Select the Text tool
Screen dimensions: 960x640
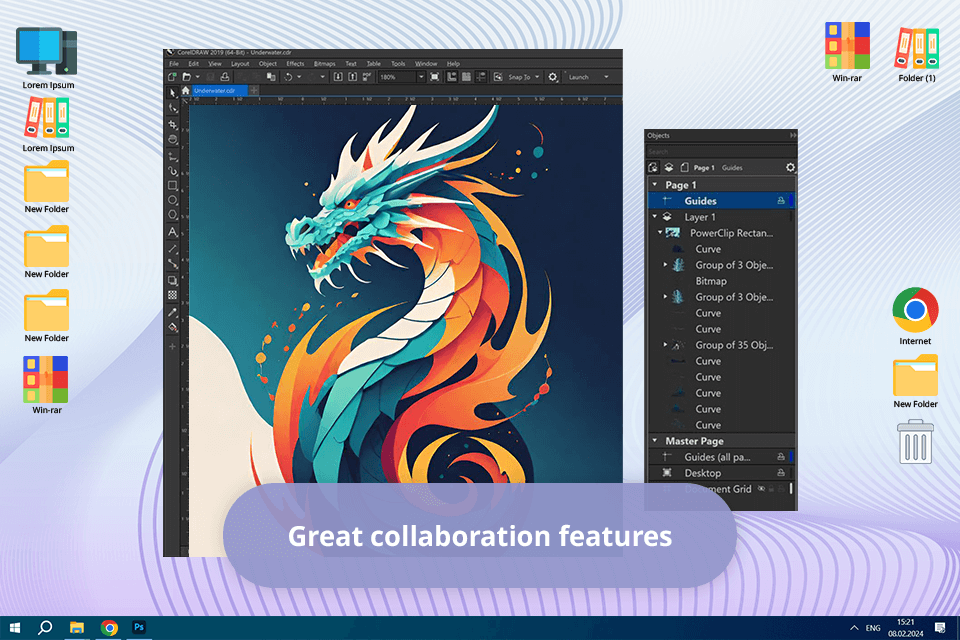(173, 232)
